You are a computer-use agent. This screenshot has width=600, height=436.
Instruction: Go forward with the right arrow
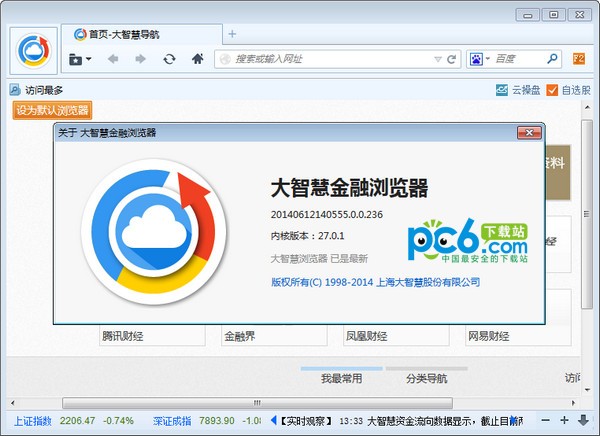click(140, 59)
